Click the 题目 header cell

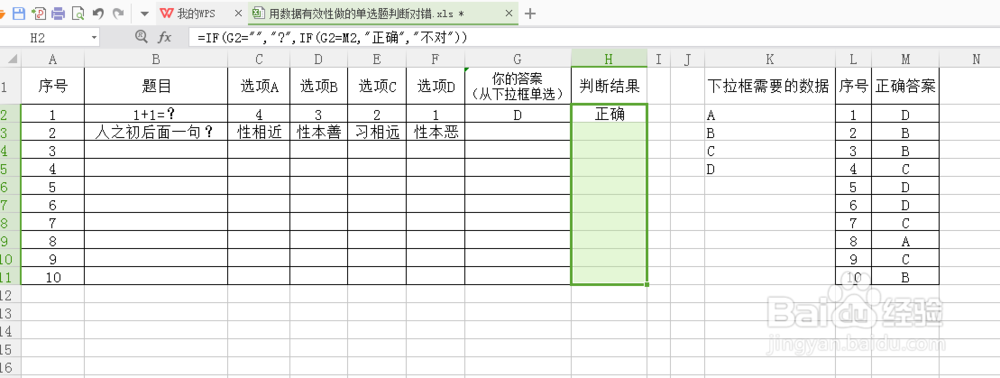[x=156, y=86]
